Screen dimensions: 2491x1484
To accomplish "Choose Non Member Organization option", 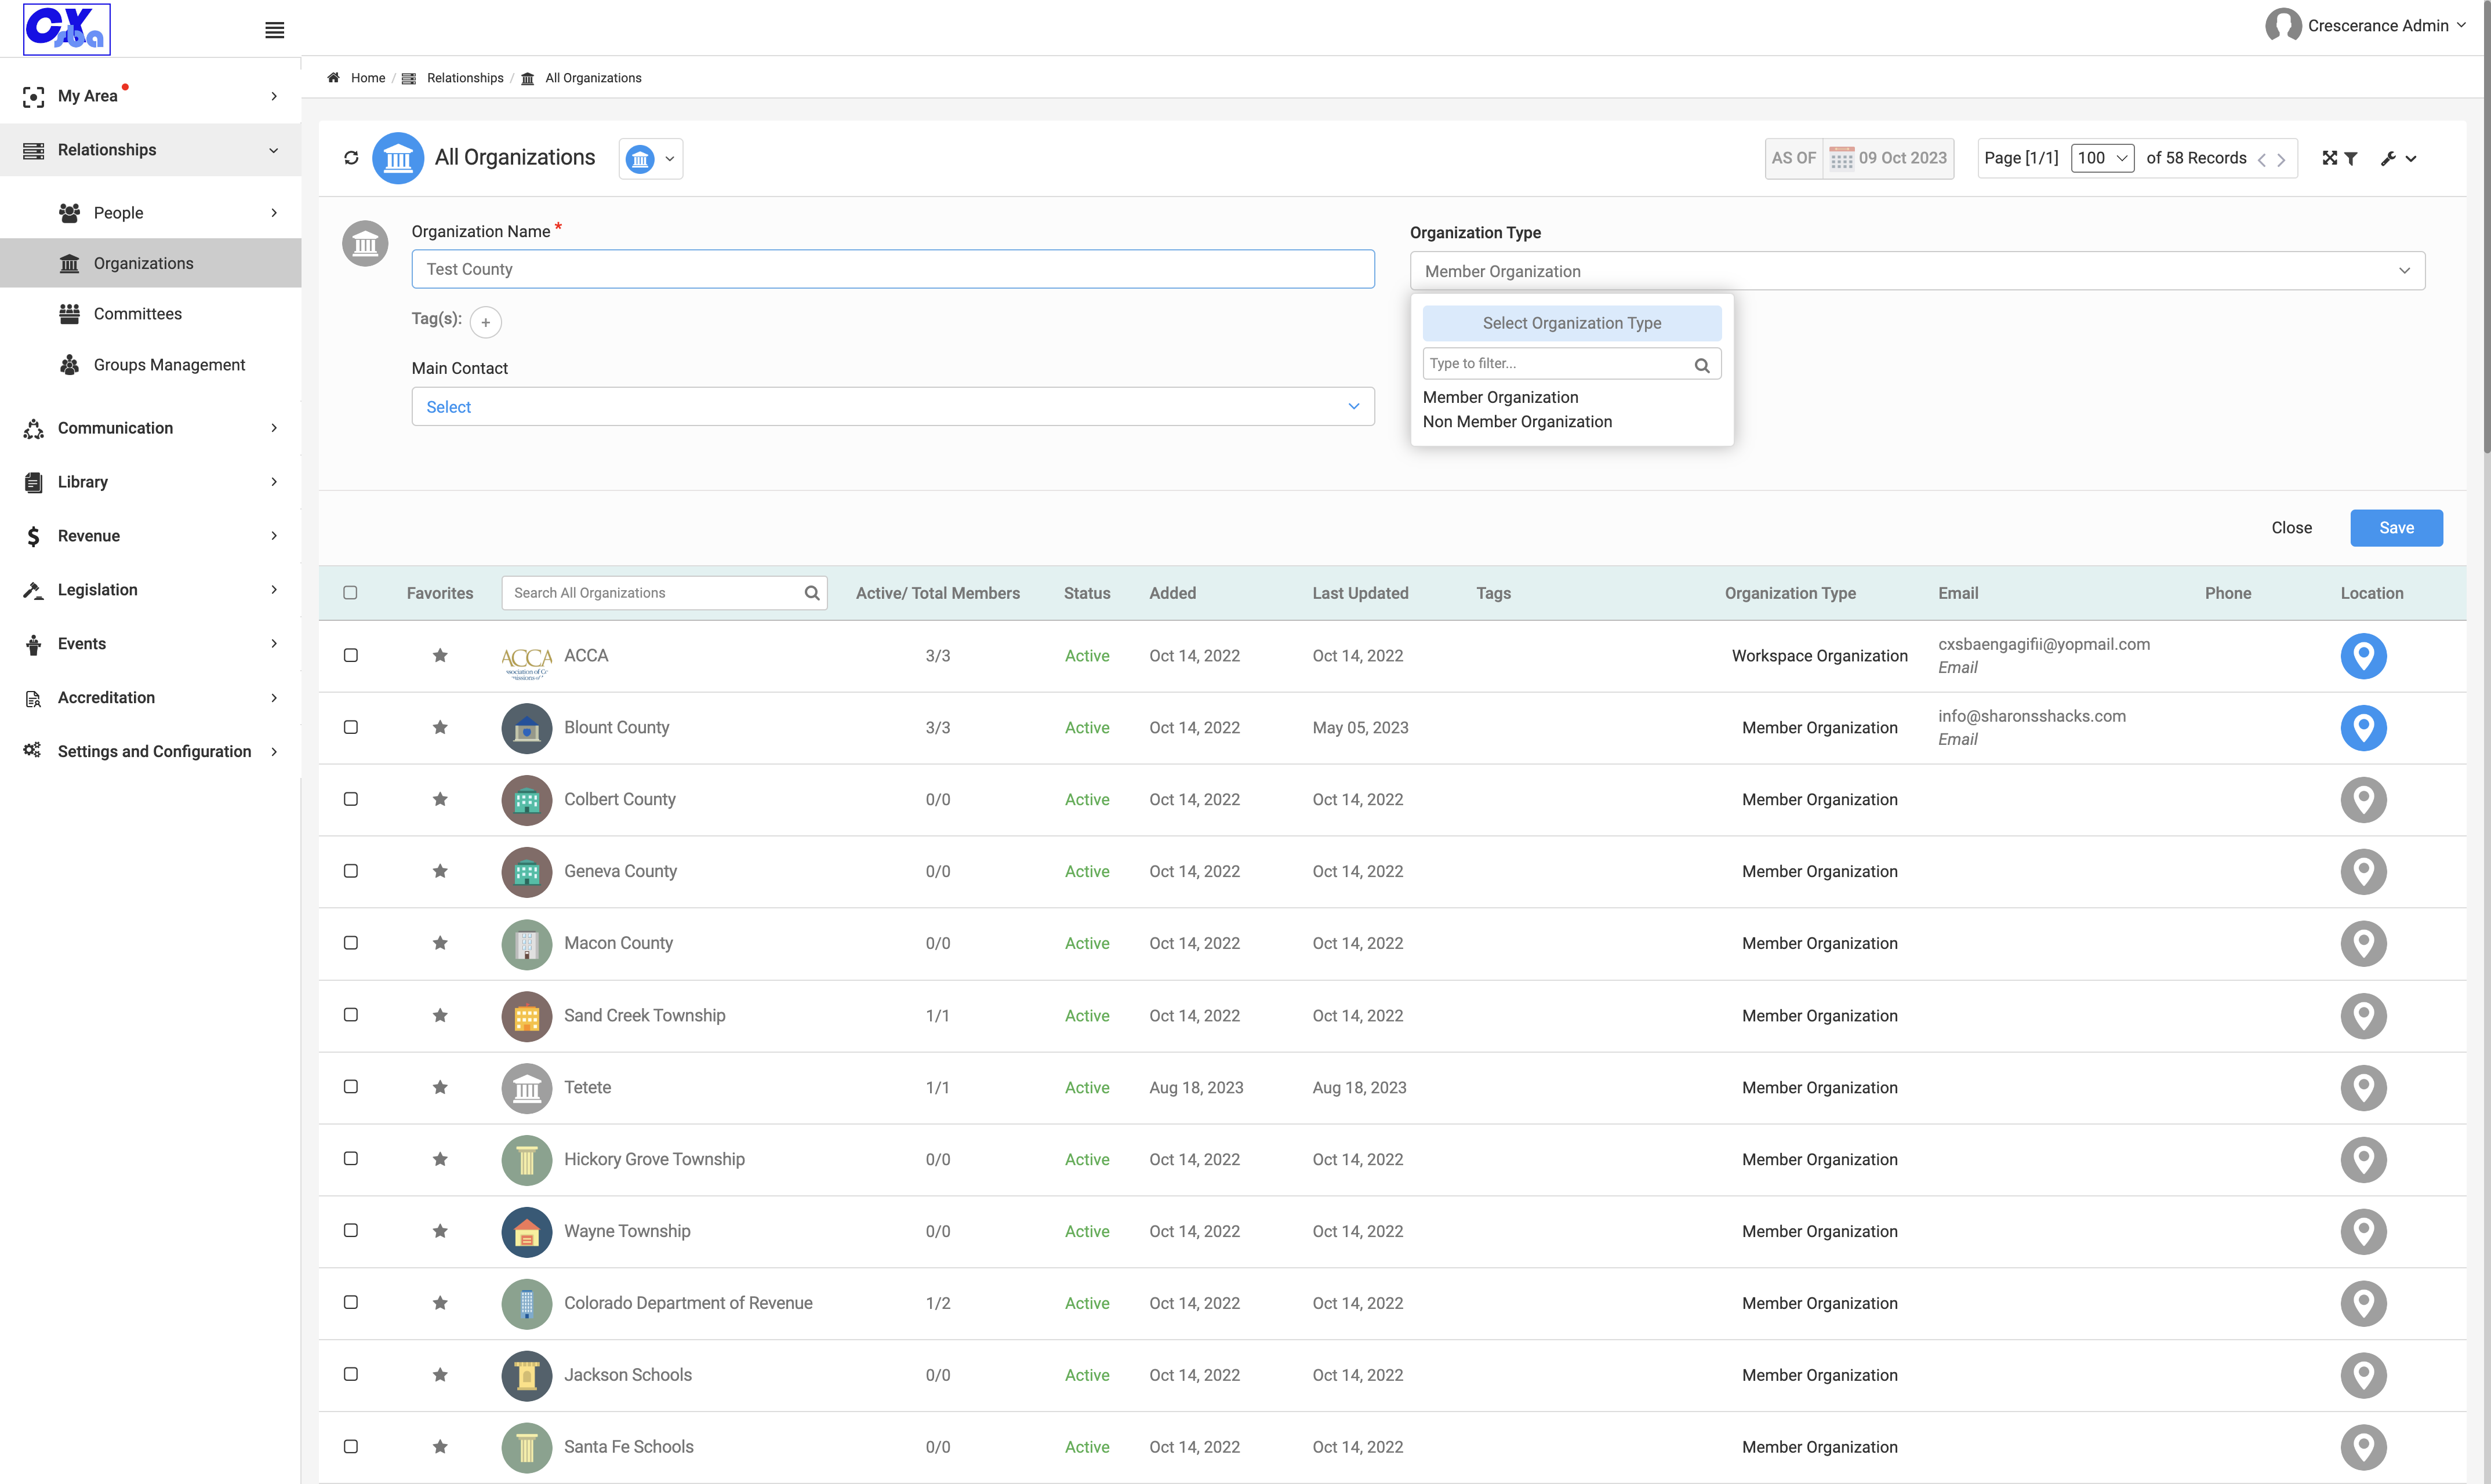I will point(1517,422).
